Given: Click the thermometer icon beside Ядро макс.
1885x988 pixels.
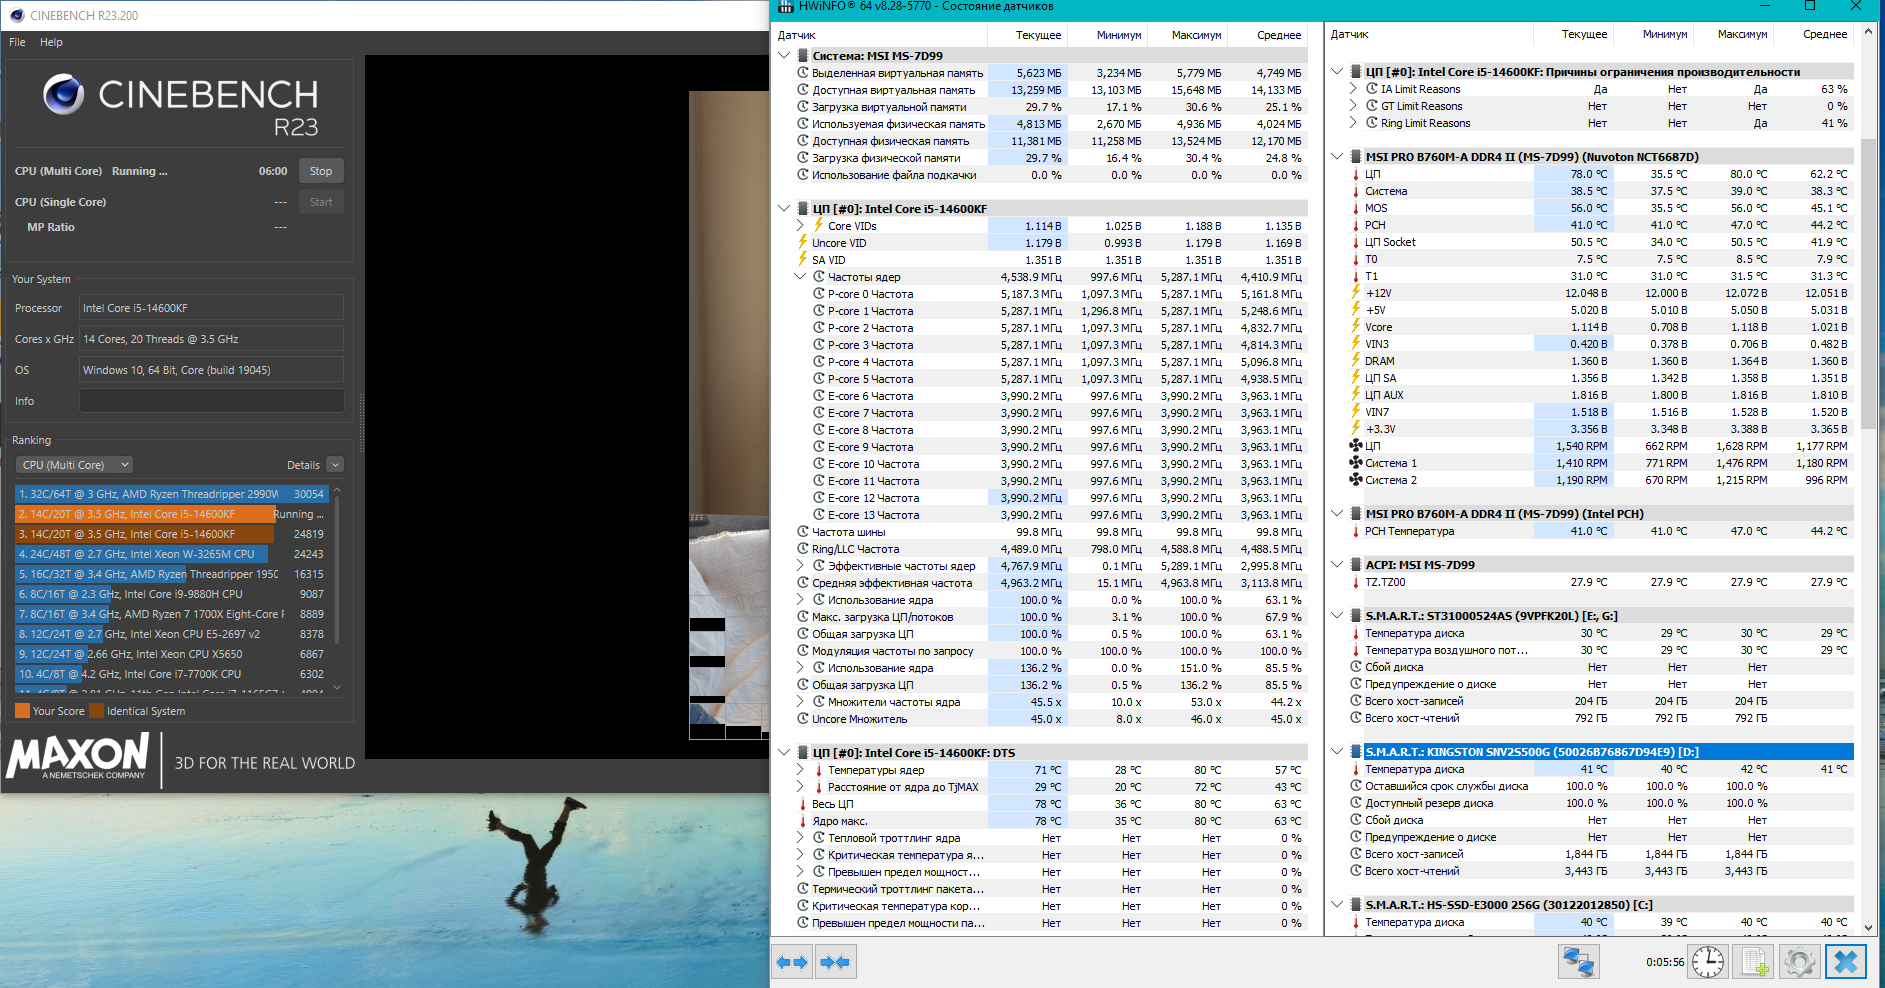Looking at the screenshot, I should pyautogui.click(x=803, y=821).
